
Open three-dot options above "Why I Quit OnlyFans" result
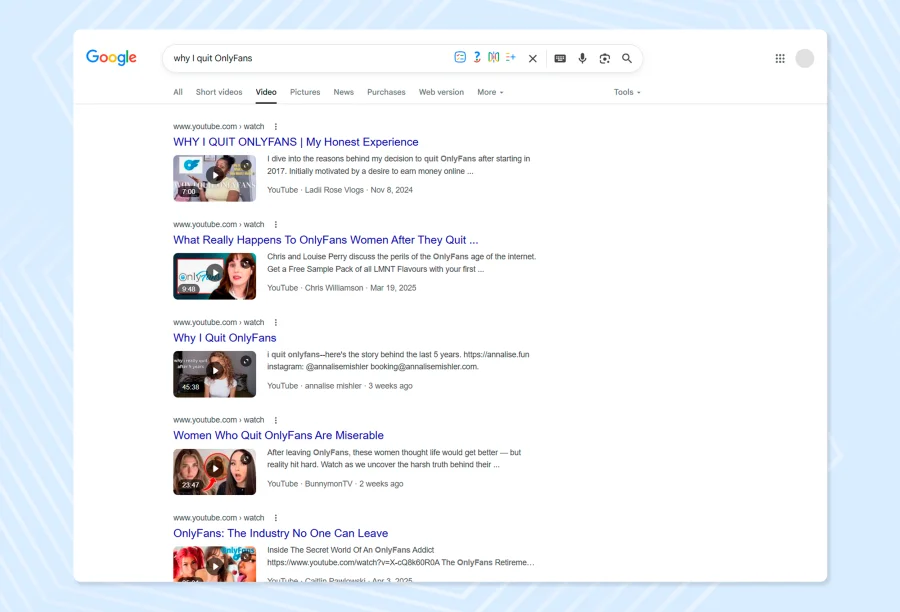(x=276, y=323)
